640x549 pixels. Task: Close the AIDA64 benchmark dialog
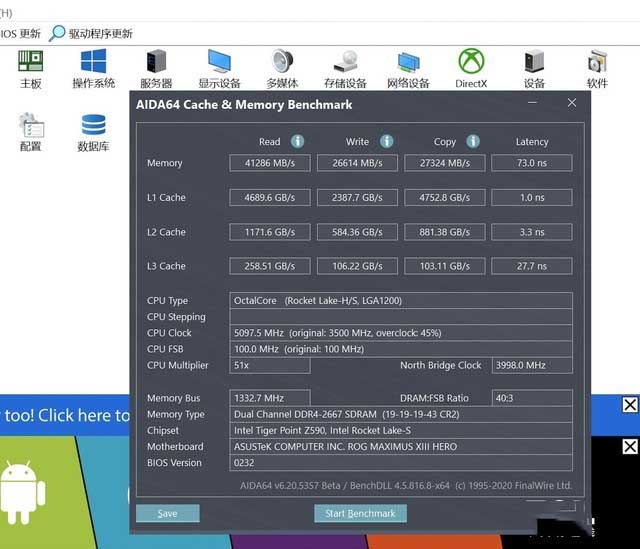[x=572, y=102]
